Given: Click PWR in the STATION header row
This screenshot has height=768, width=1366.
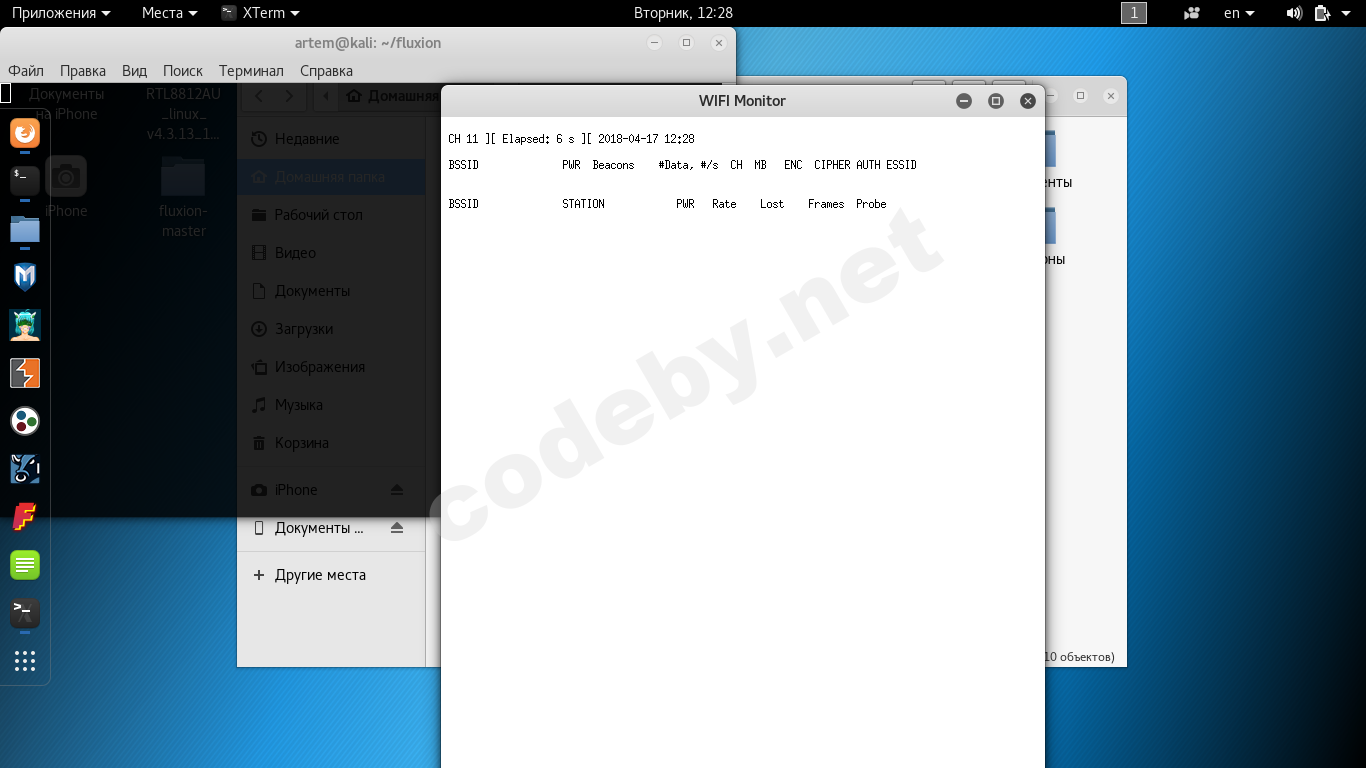Looking at the screenshot, I should (685, 204).
